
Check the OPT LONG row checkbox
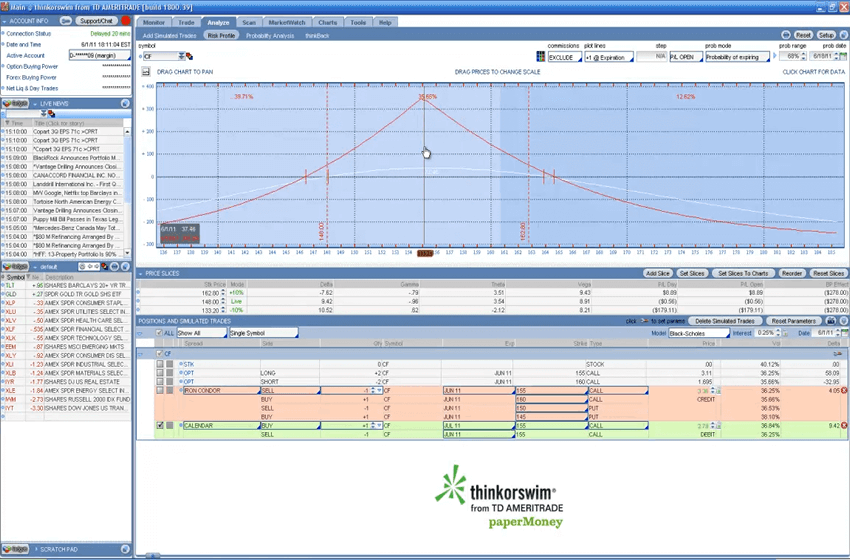tap(160, 373)
